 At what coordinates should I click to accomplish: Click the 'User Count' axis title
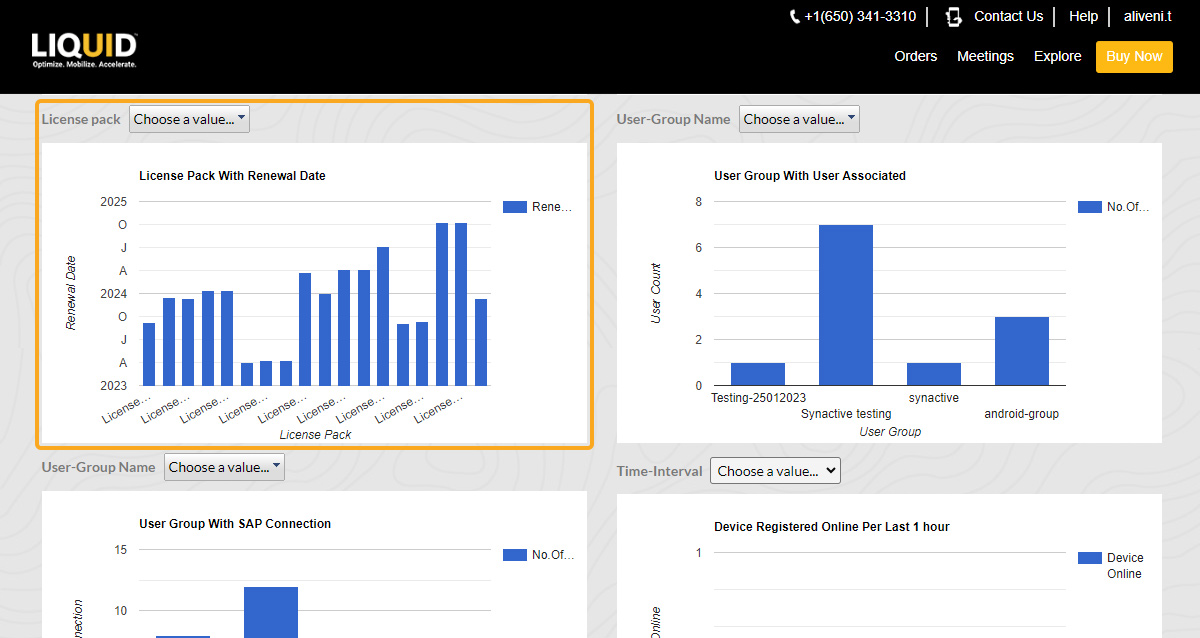coord(656,293)
